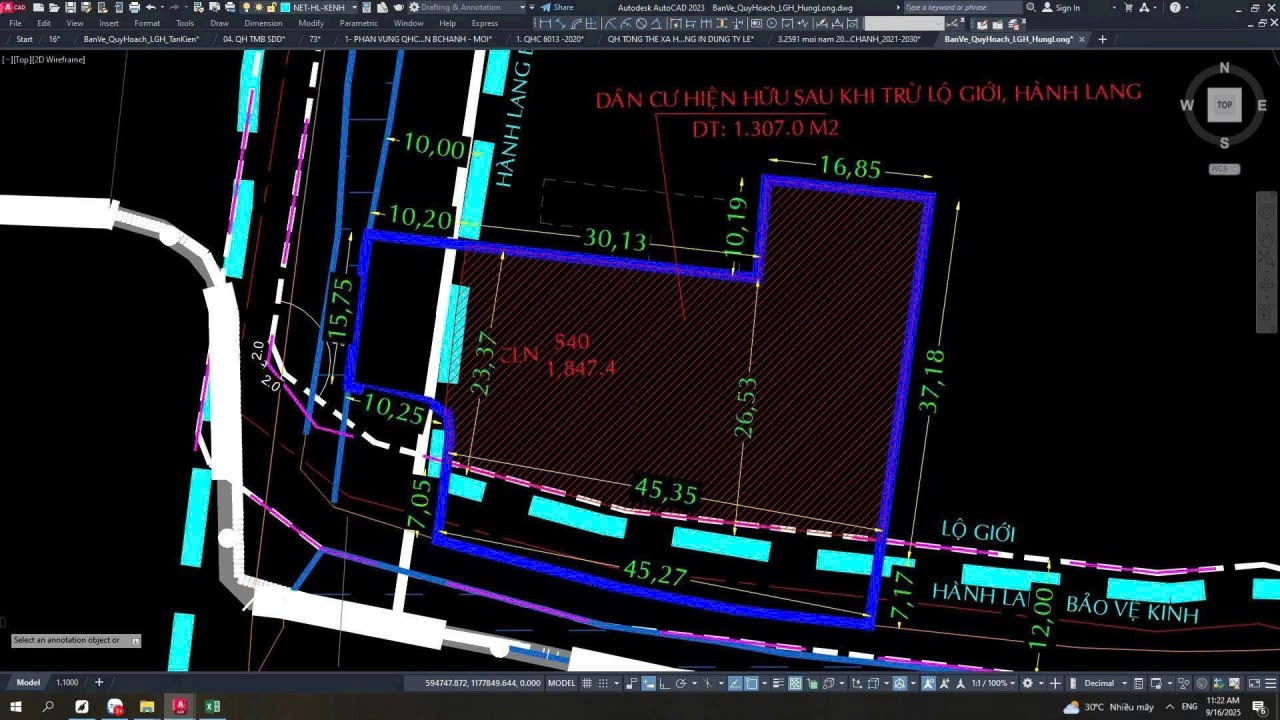
Task: Toggle 2D object snap
Action: (x=752, y=683)
